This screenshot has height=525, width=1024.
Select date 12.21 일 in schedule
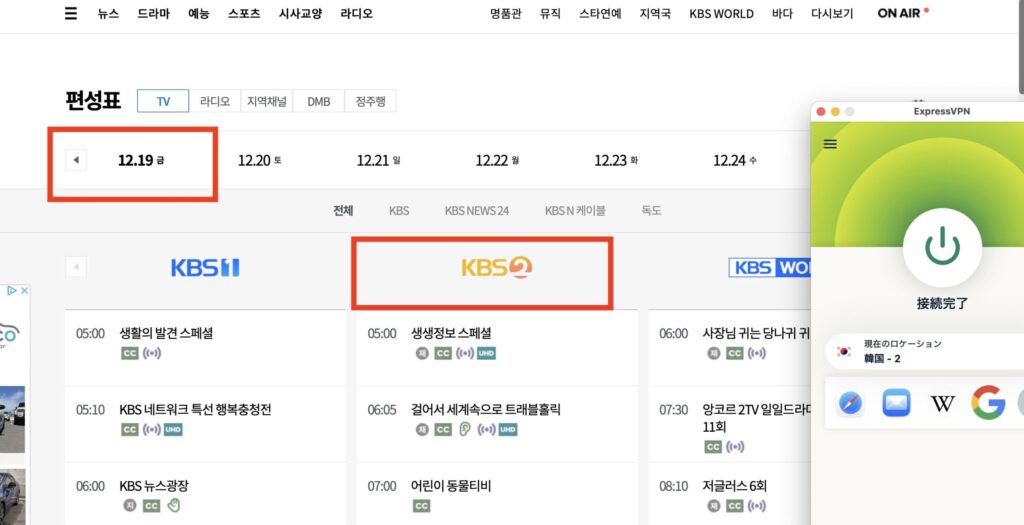pyautogui.click(x=378, y=160)
